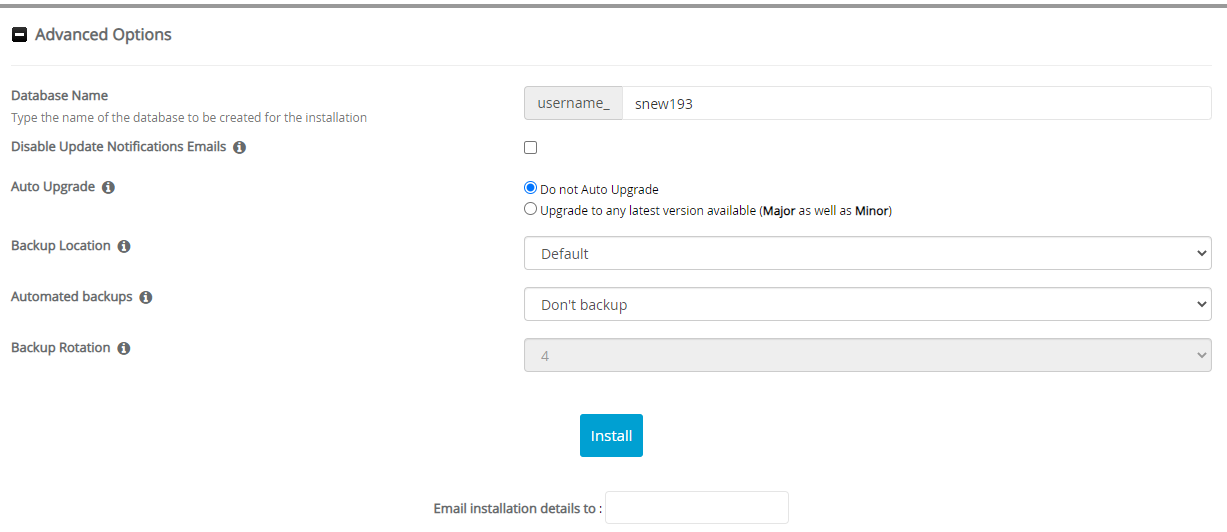Click the Advanced Options heading text

(103, 35)
